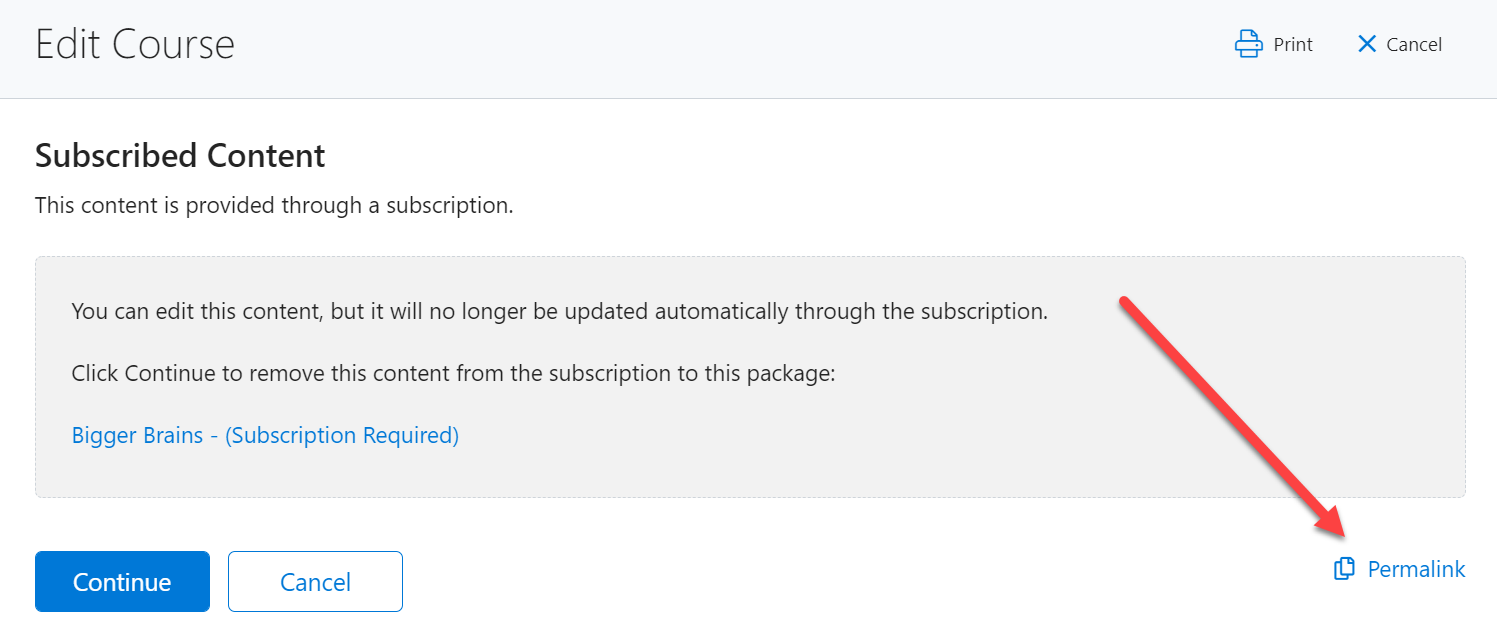1497x634 pixels.
Task: Click the Permalink text link
Action: click(x=1416, y=569)
